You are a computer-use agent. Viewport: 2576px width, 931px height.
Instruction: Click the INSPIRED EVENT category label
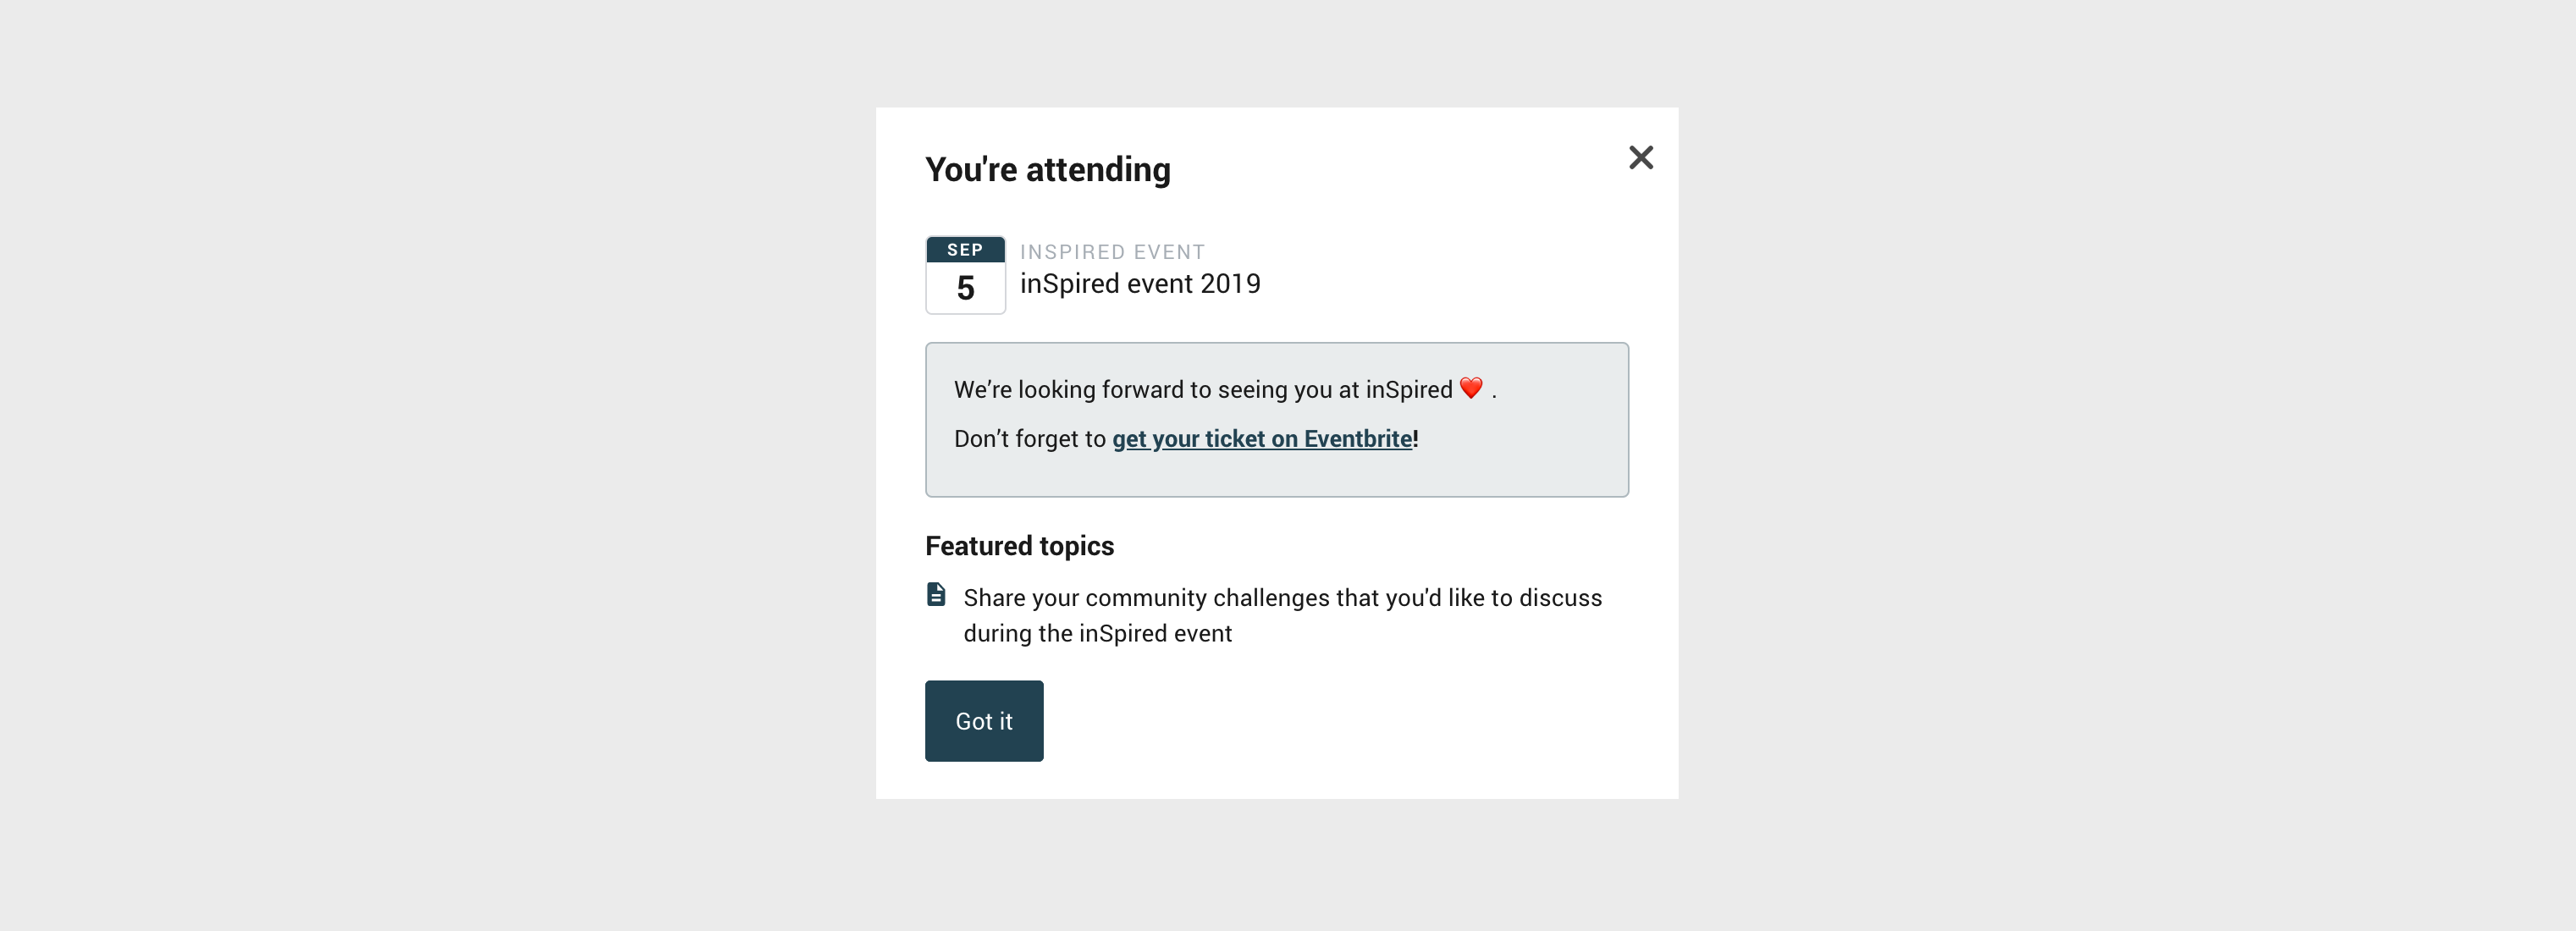pos(1112,252)
